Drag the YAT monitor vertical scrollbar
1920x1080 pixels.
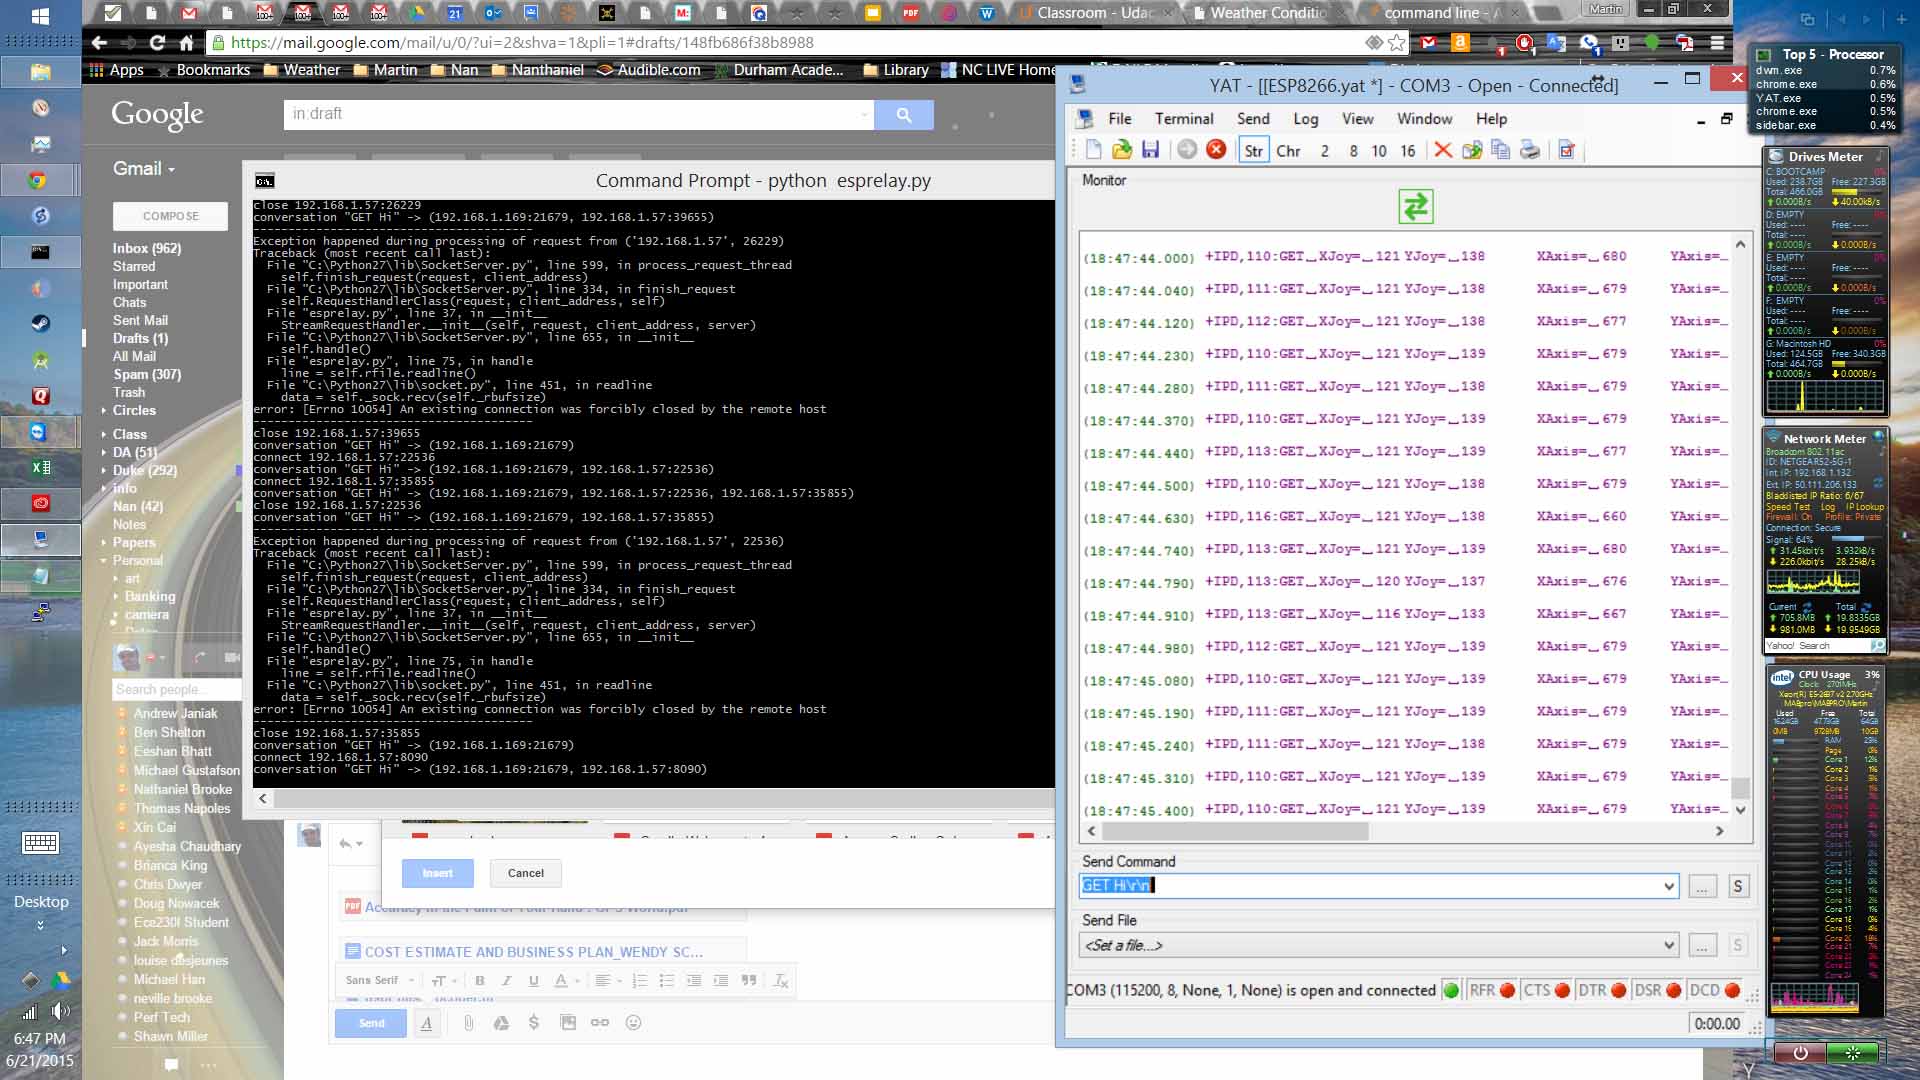[x=1741, y=806]
